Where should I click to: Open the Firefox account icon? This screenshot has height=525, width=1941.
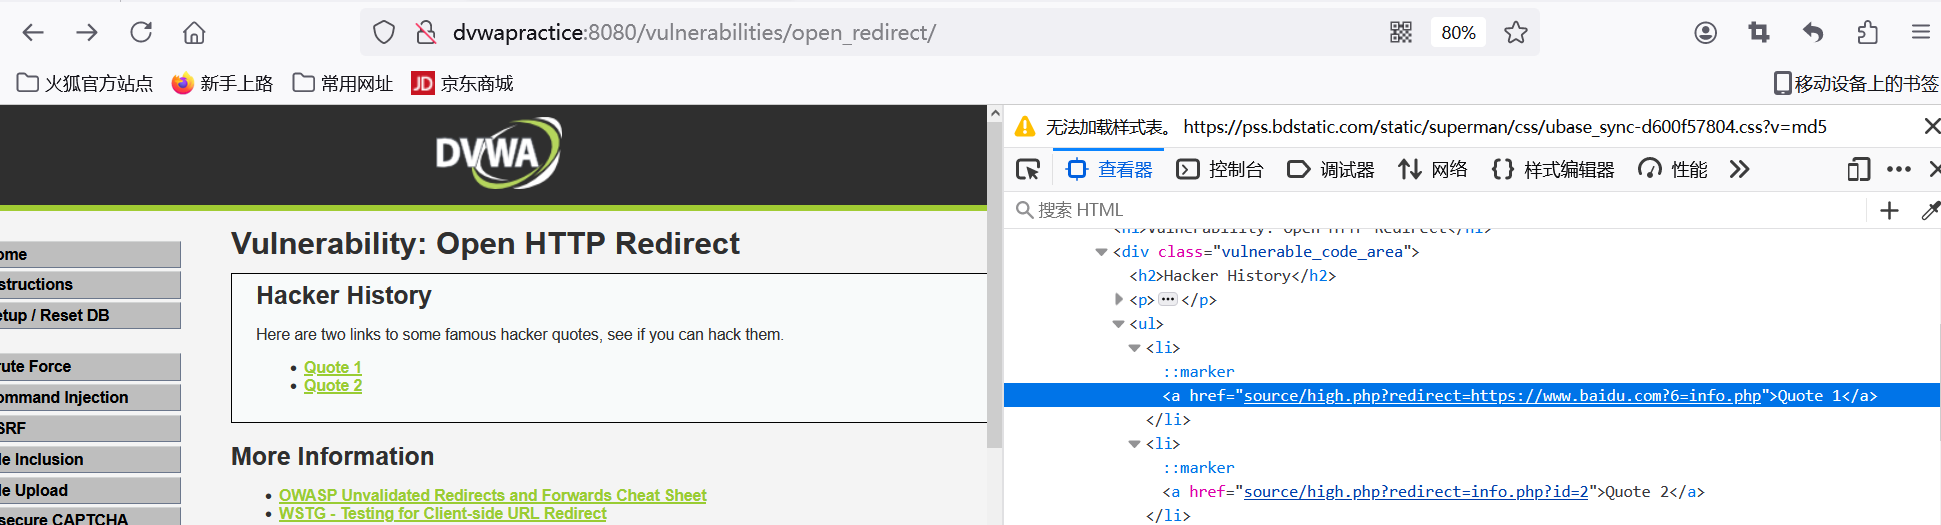pyautogui.click(x=1706, y=32)
